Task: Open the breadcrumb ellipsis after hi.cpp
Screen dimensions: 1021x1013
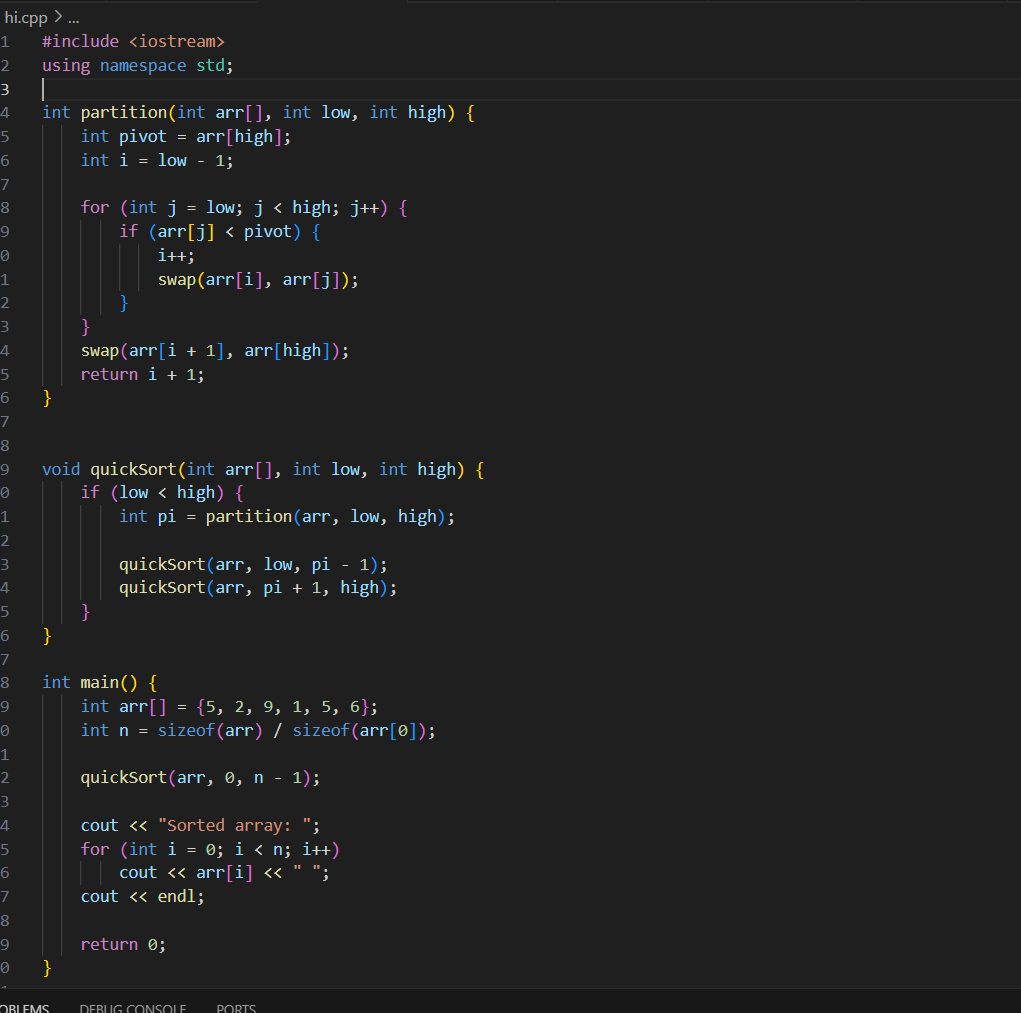Action: pyautogui.click(x=74, y=18)
